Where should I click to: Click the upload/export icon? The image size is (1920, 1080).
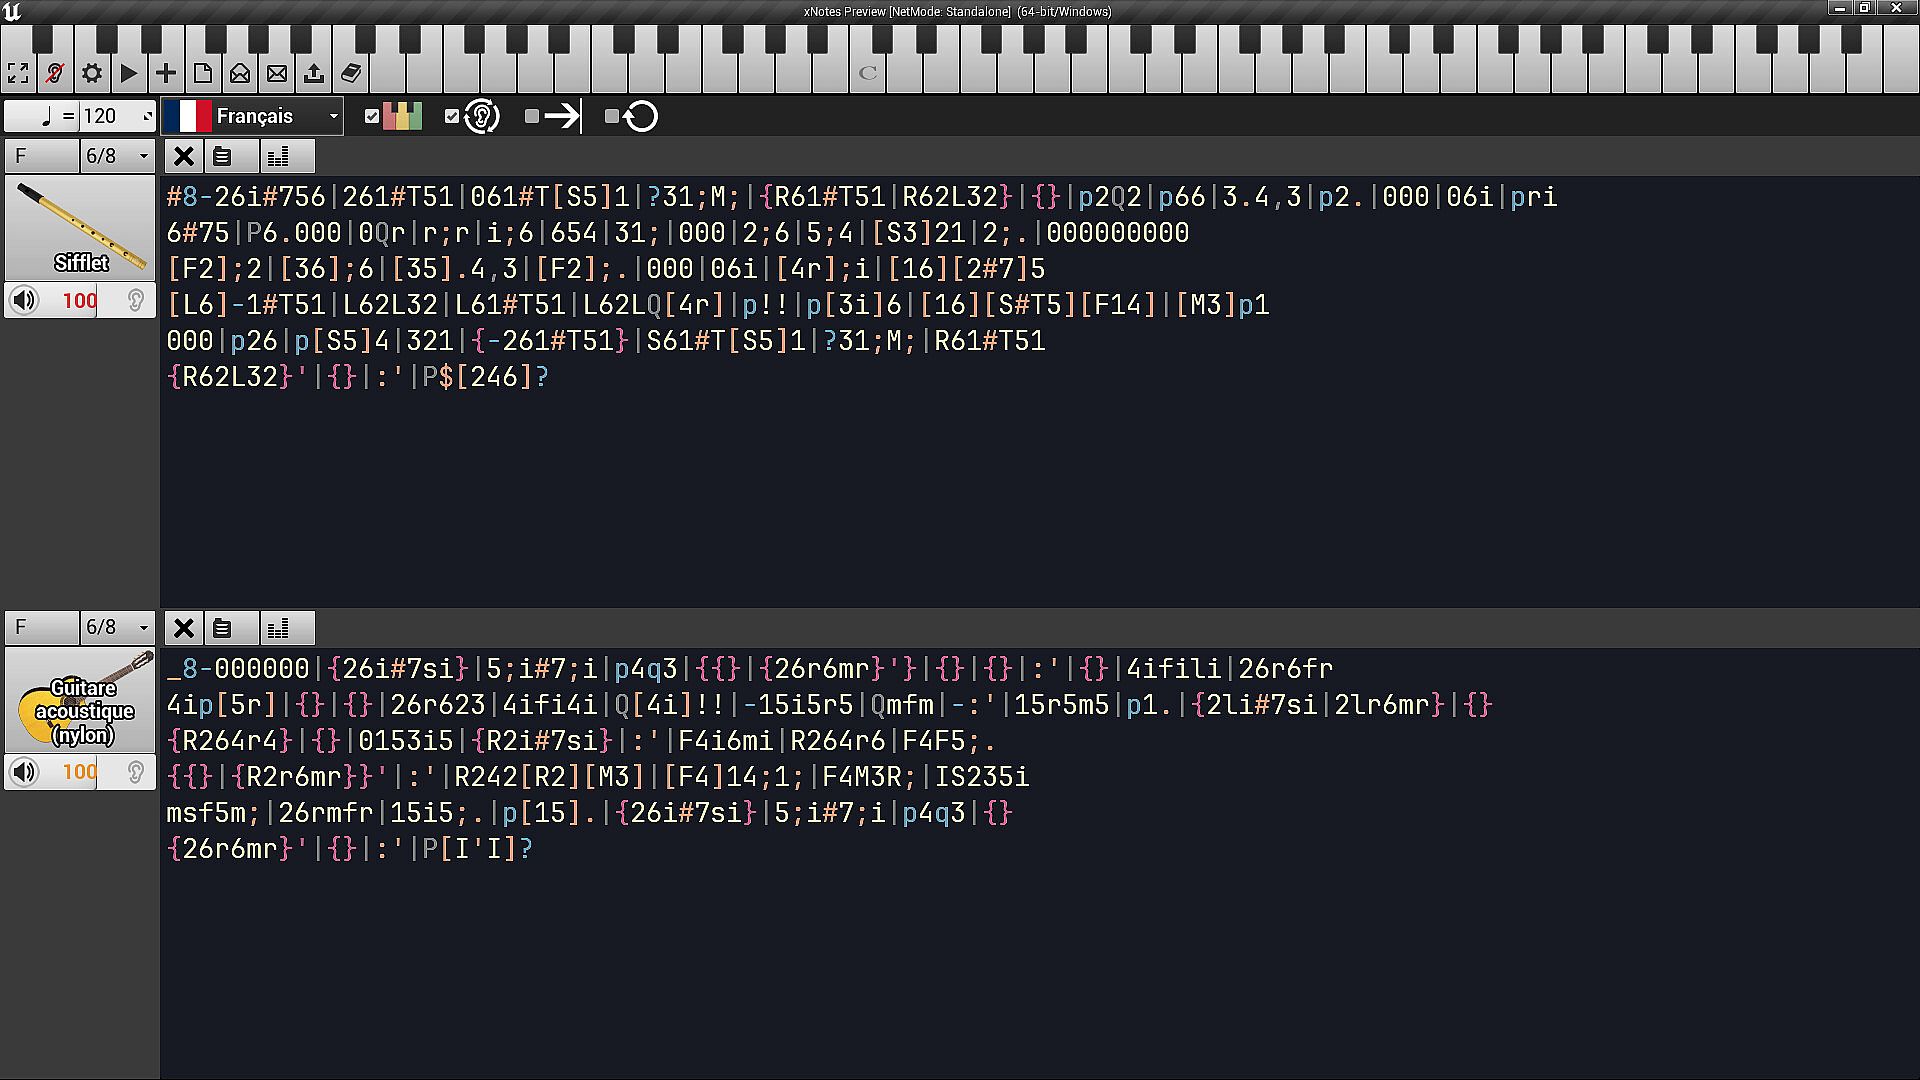click(314, 73)
